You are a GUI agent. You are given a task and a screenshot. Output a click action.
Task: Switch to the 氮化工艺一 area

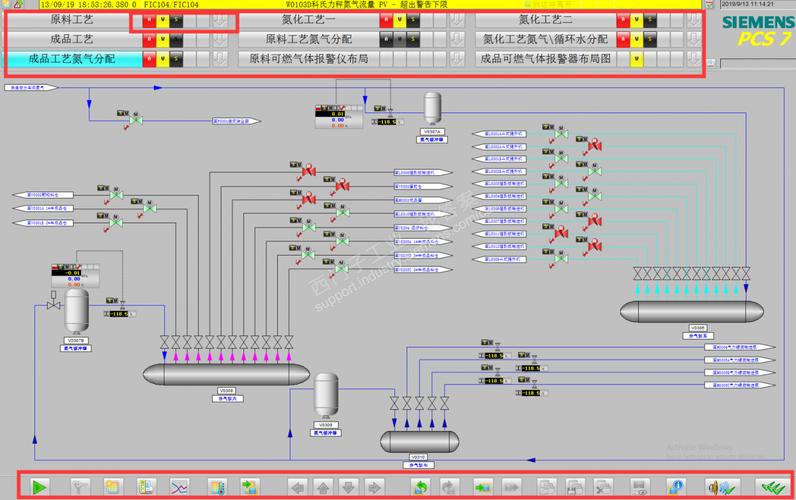[x=309, y=20]
